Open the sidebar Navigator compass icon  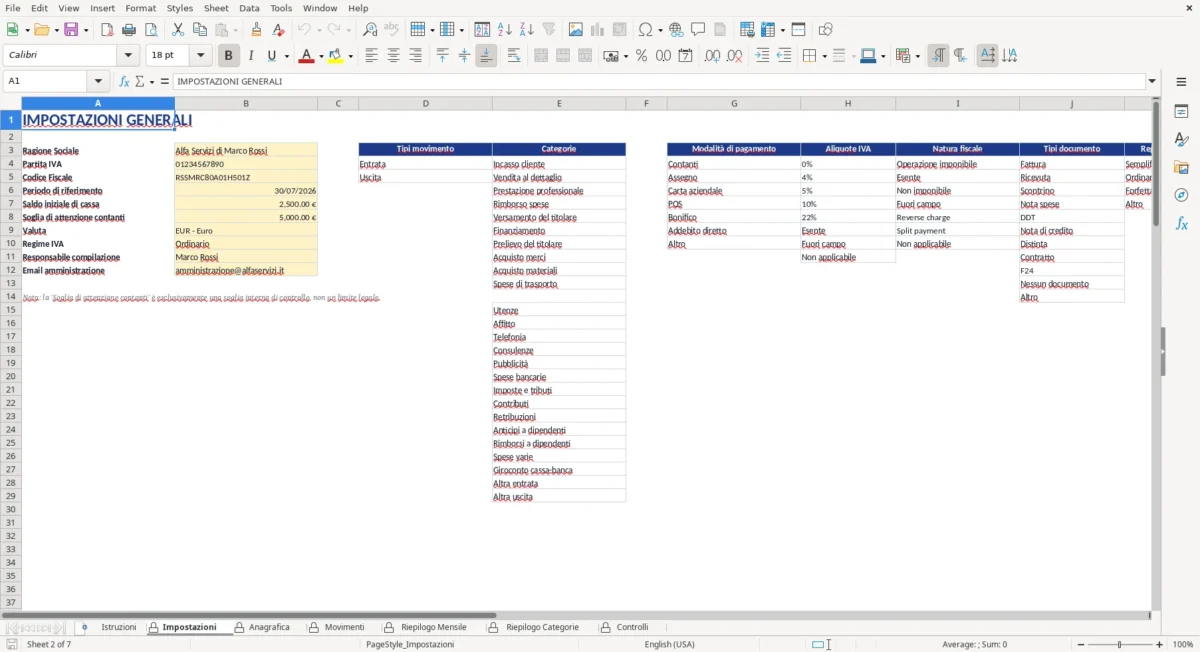[1181, 195]
